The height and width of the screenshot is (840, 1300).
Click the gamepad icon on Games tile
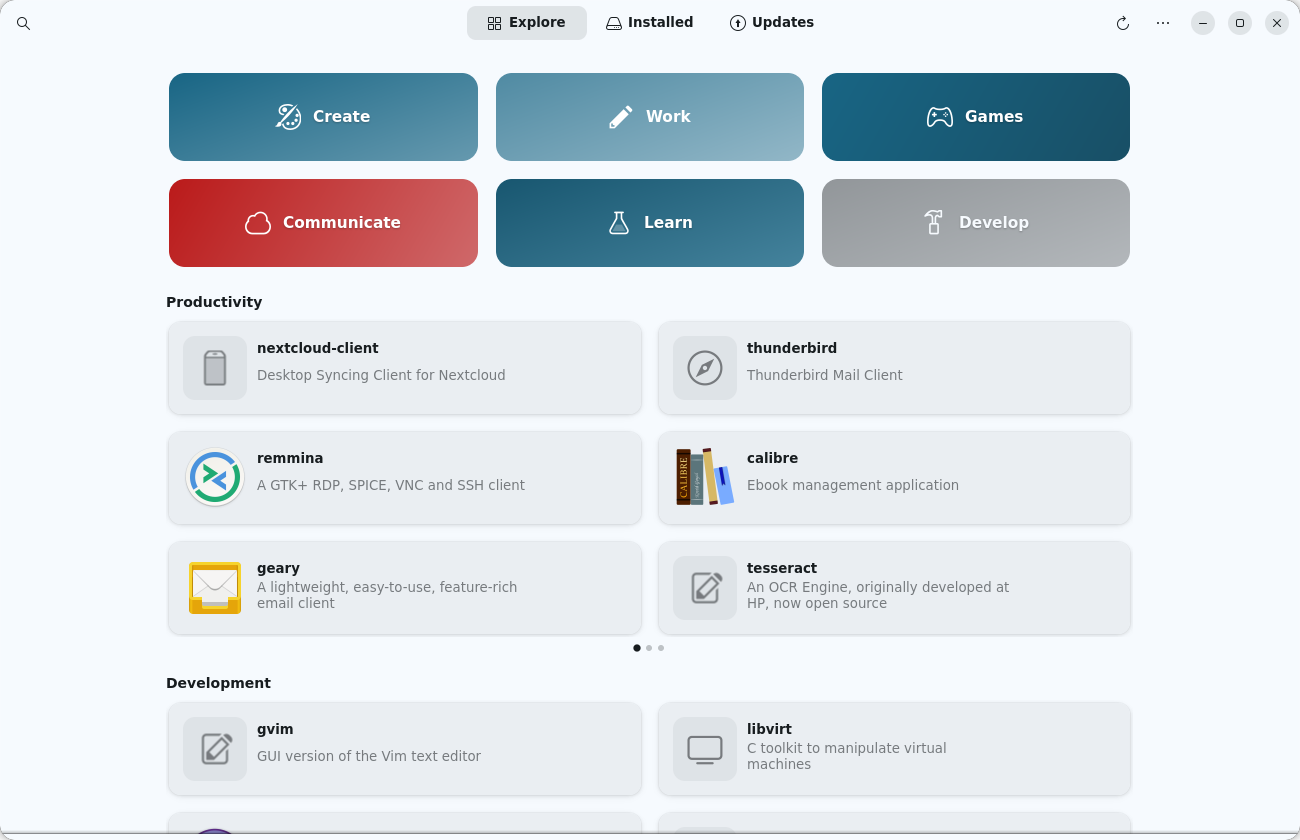[940, 117]
